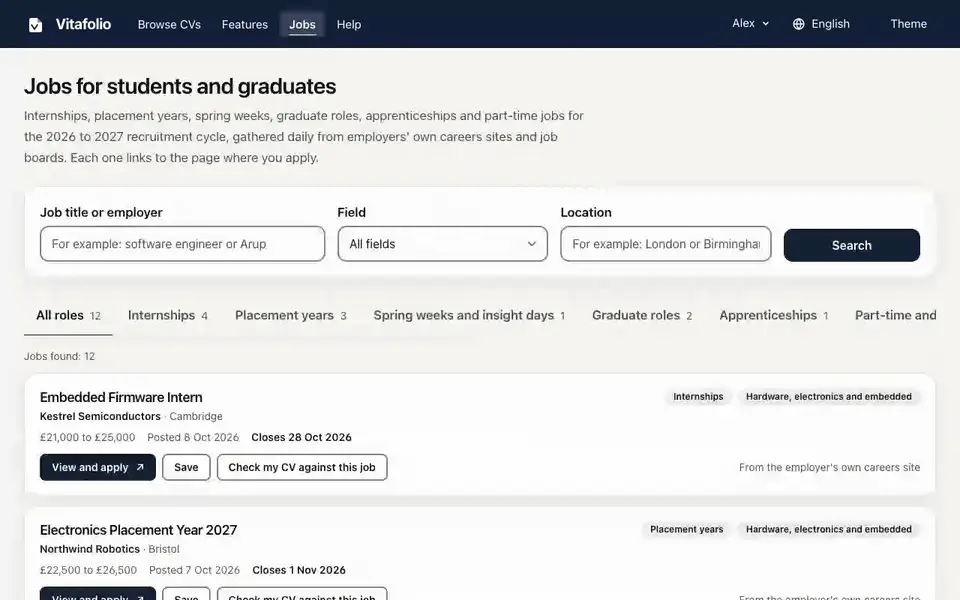960x600 pixels.
Task: Focus the Job title or employer field
Action: pos(182,244)
